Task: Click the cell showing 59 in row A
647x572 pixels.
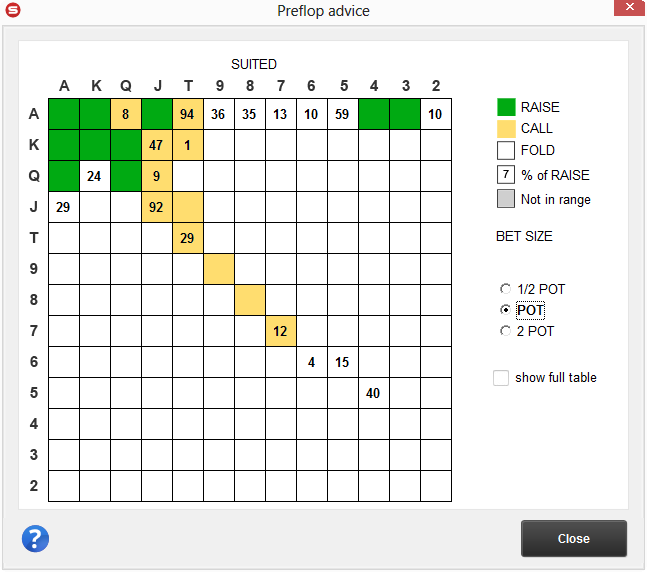Action: pyautogui.click(x=343, y=114)
